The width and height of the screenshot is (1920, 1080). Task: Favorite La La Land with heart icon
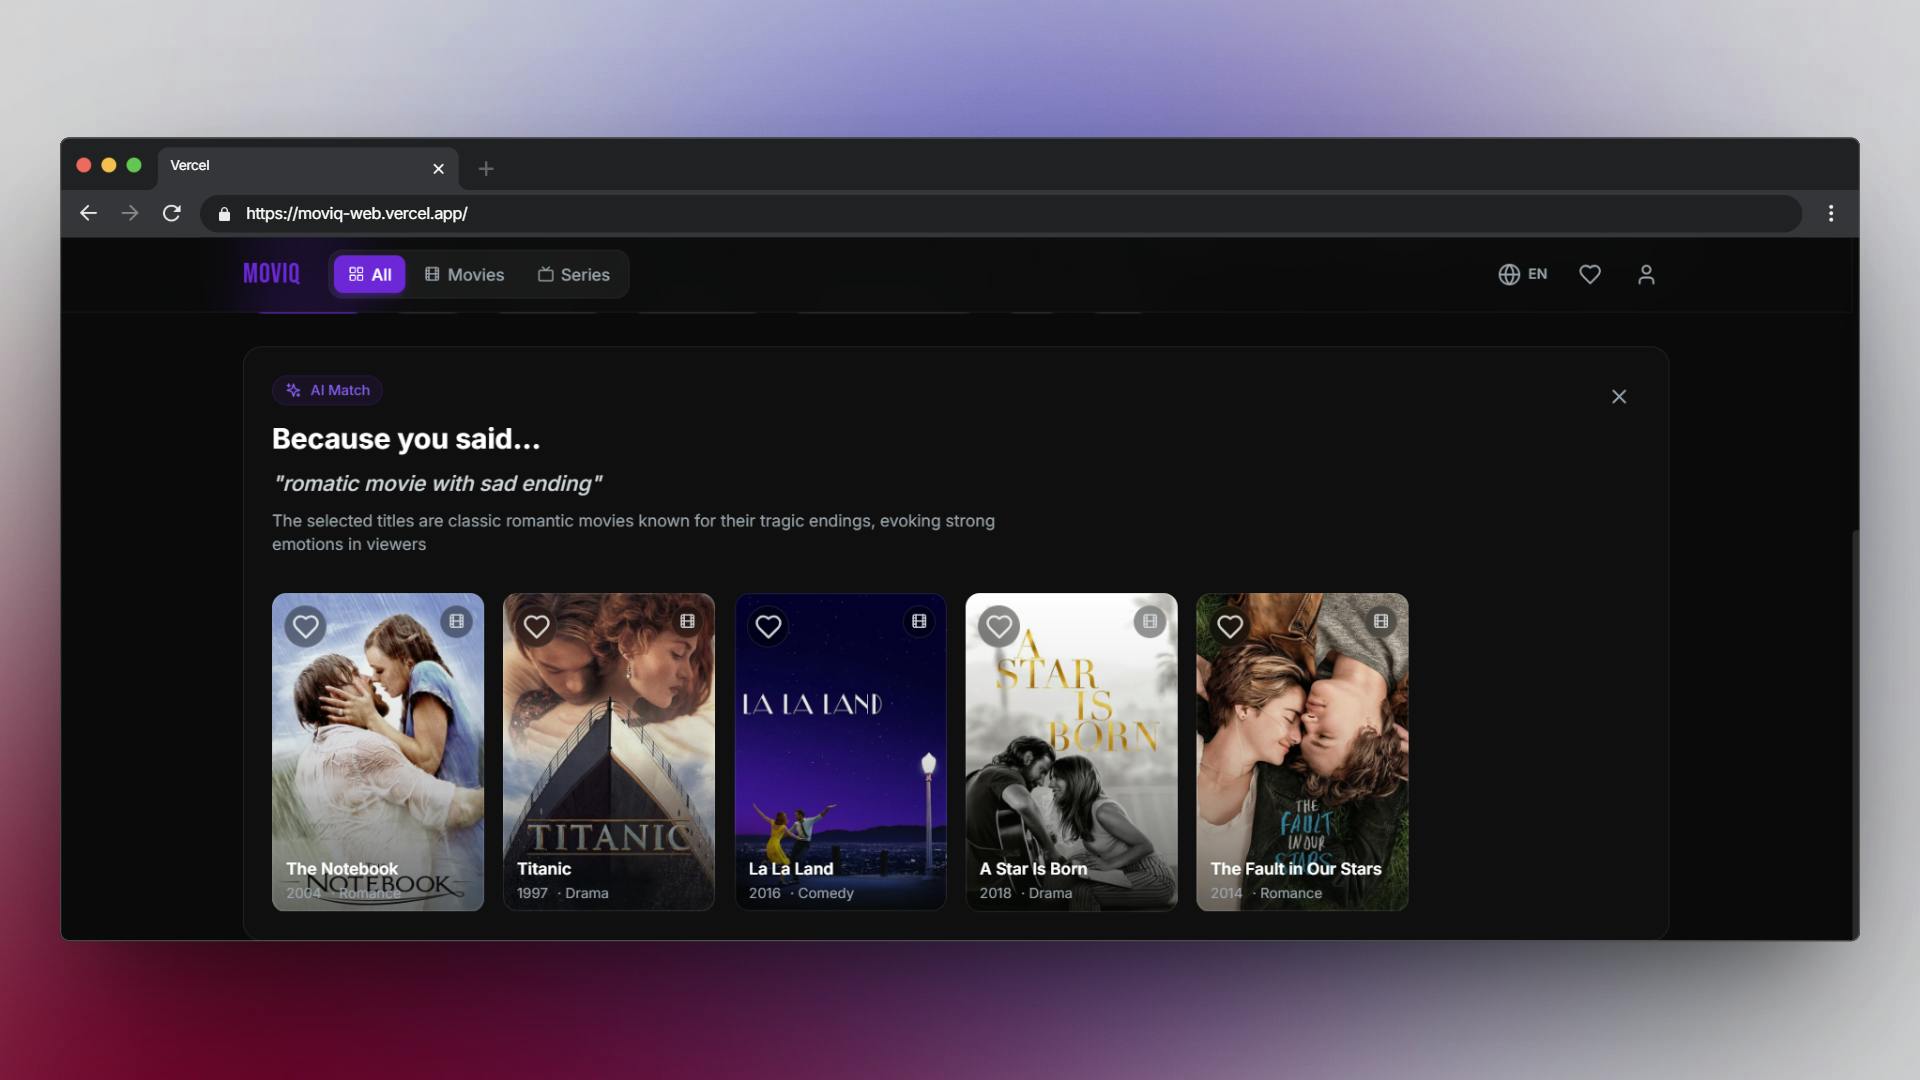click(x=768, y=626)
